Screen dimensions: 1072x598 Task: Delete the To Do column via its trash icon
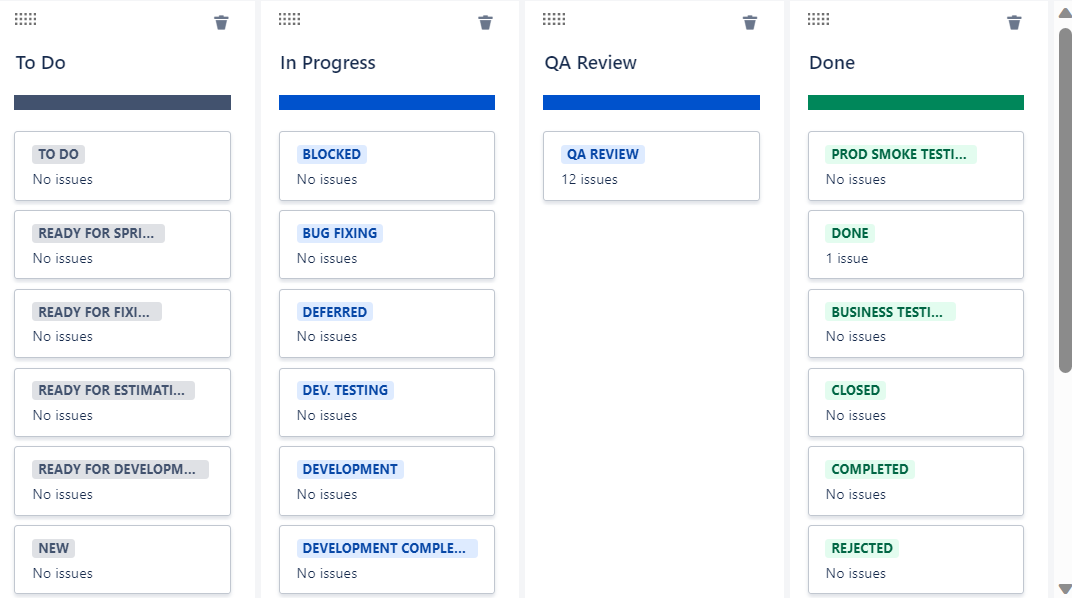[x=221, y=22]
